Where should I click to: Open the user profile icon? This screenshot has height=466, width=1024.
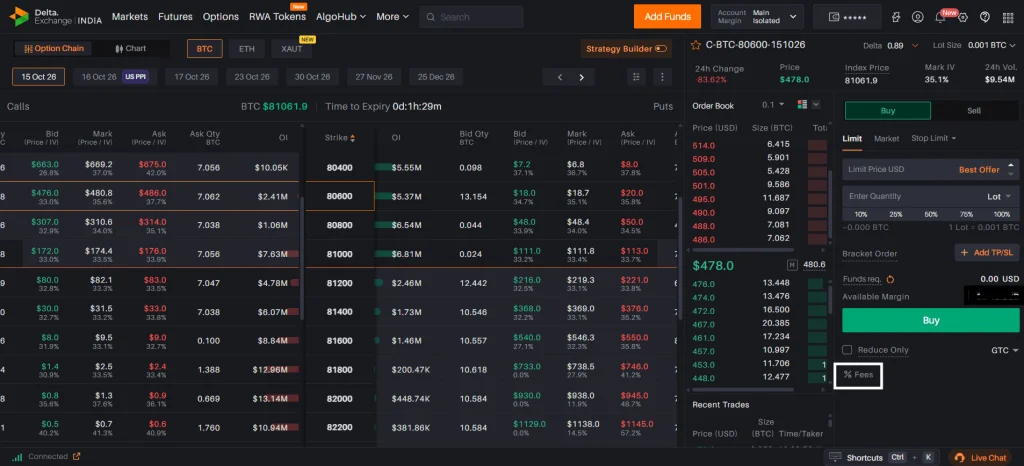(x=918, y=17)
